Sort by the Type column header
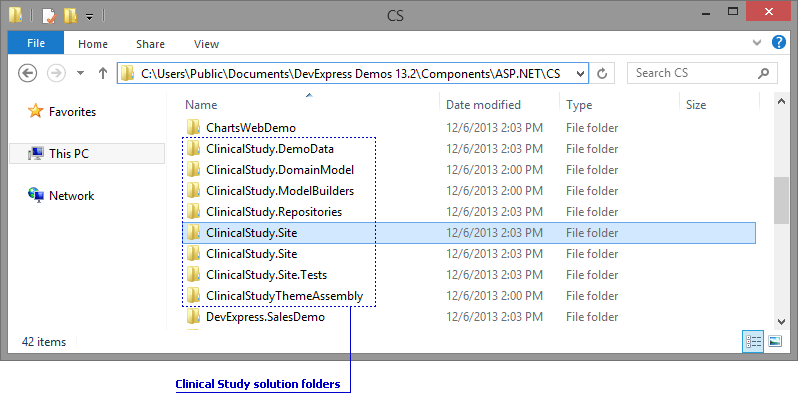Image resolution: width=798 pixels, height=398 pixels. point(579,105)
